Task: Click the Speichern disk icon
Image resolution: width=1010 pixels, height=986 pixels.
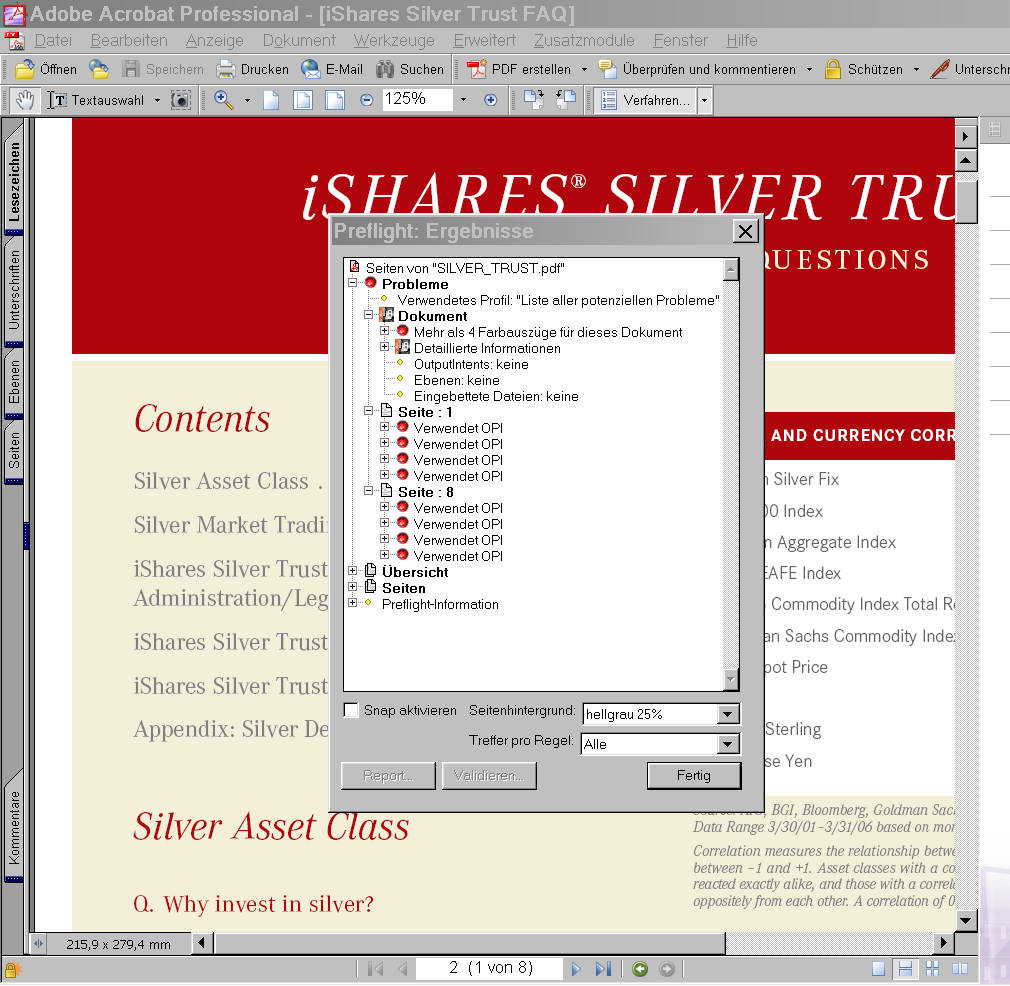Action: pos(131,69)
